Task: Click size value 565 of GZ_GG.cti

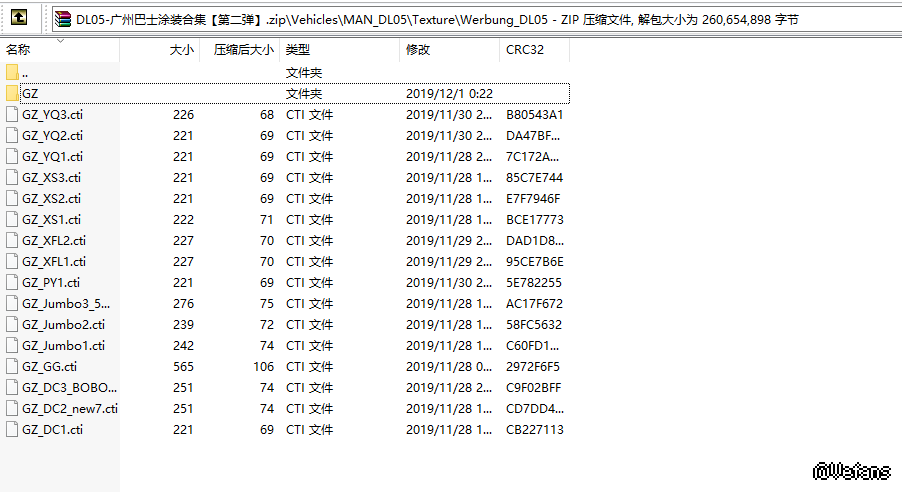Action: click(x=184, y=367)
